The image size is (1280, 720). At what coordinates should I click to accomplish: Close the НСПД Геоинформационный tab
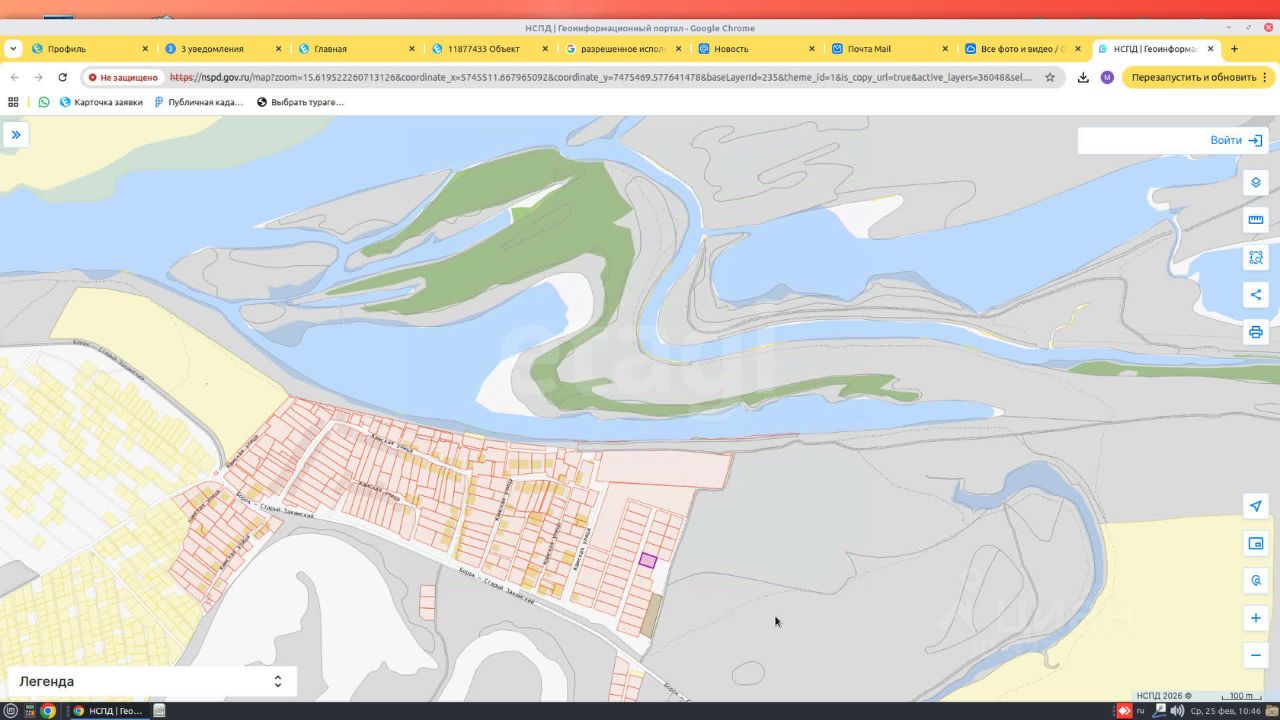[x=1211, y=49]
